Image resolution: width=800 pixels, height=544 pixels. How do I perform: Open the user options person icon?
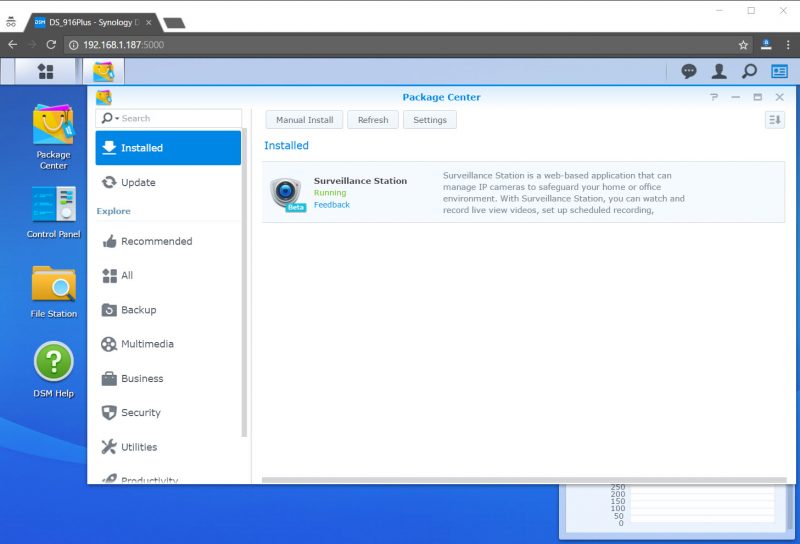719,71
